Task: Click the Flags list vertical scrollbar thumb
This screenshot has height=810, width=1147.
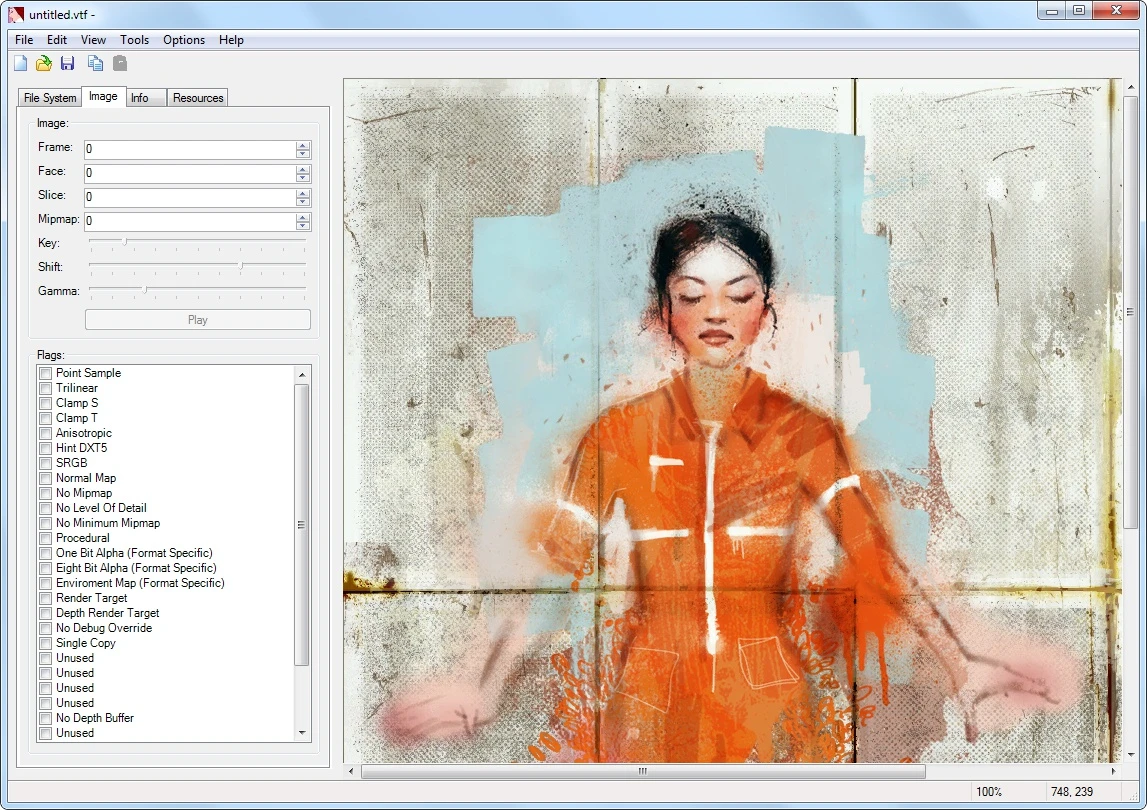Action: [301, 525]
